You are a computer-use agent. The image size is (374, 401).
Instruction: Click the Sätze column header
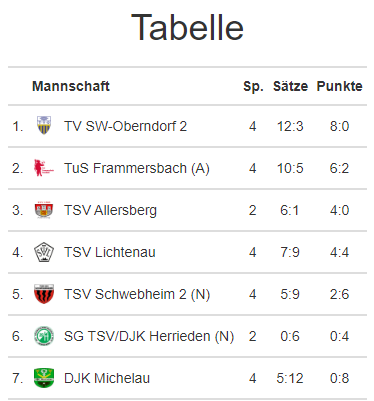point(290,86)
